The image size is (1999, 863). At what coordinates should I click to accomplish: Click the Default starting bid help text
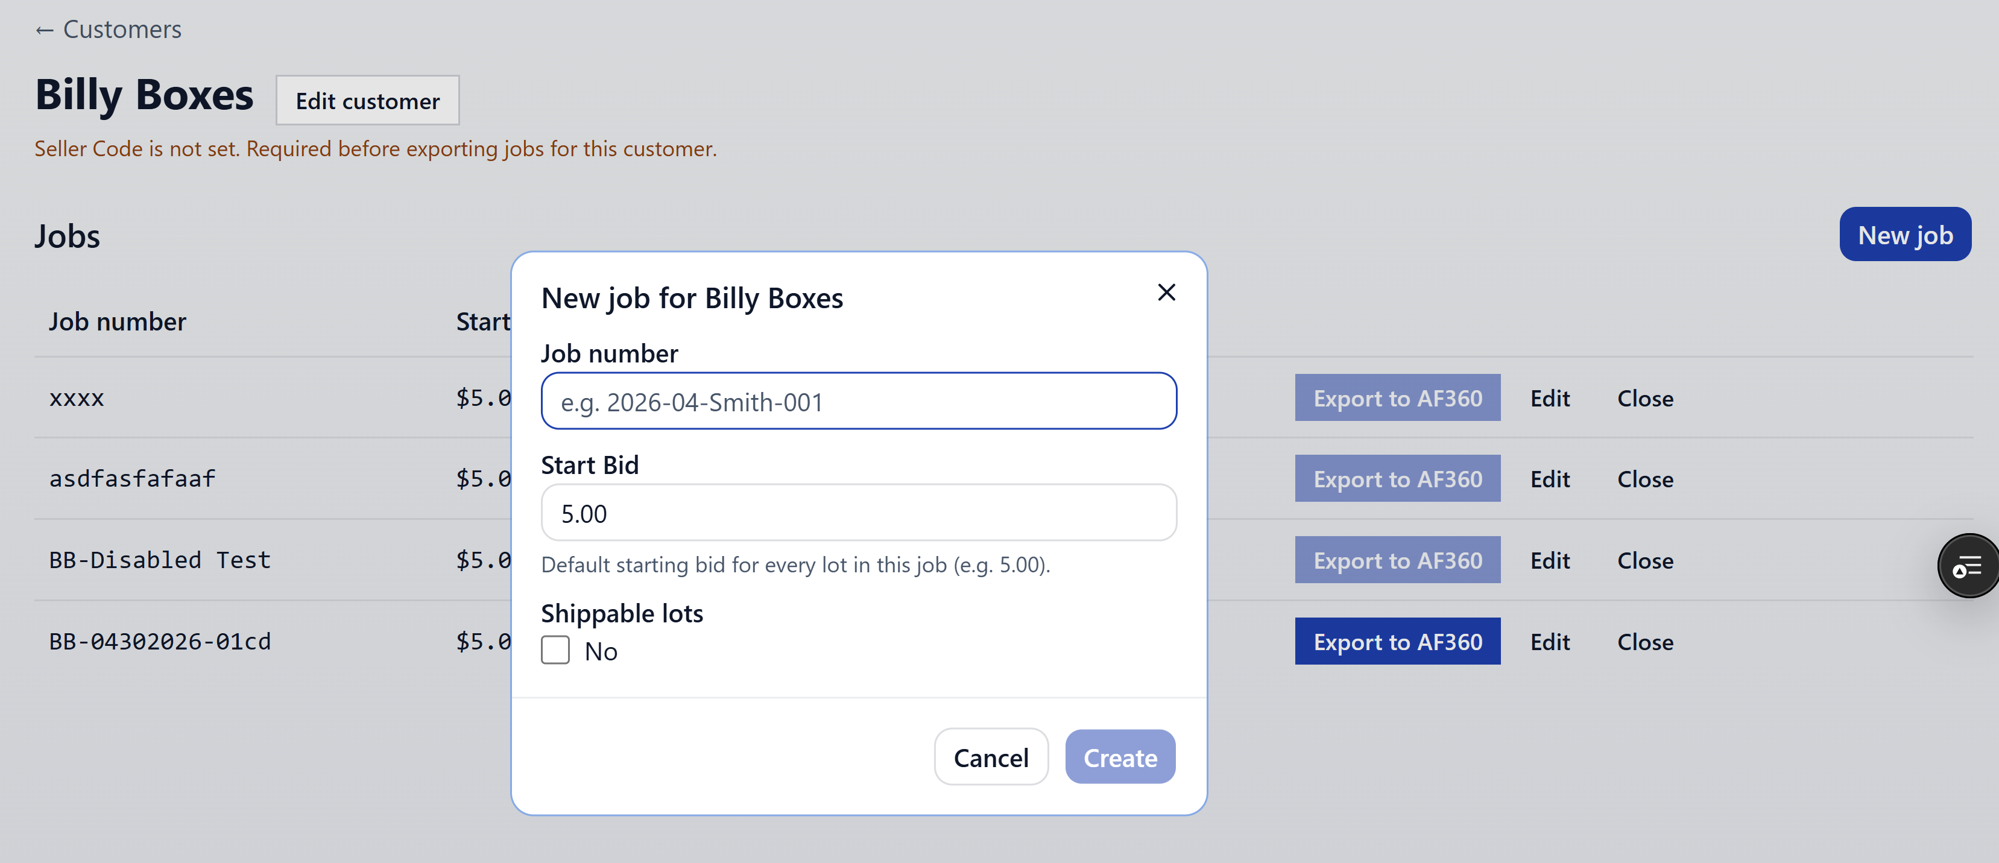pos(796,564)
